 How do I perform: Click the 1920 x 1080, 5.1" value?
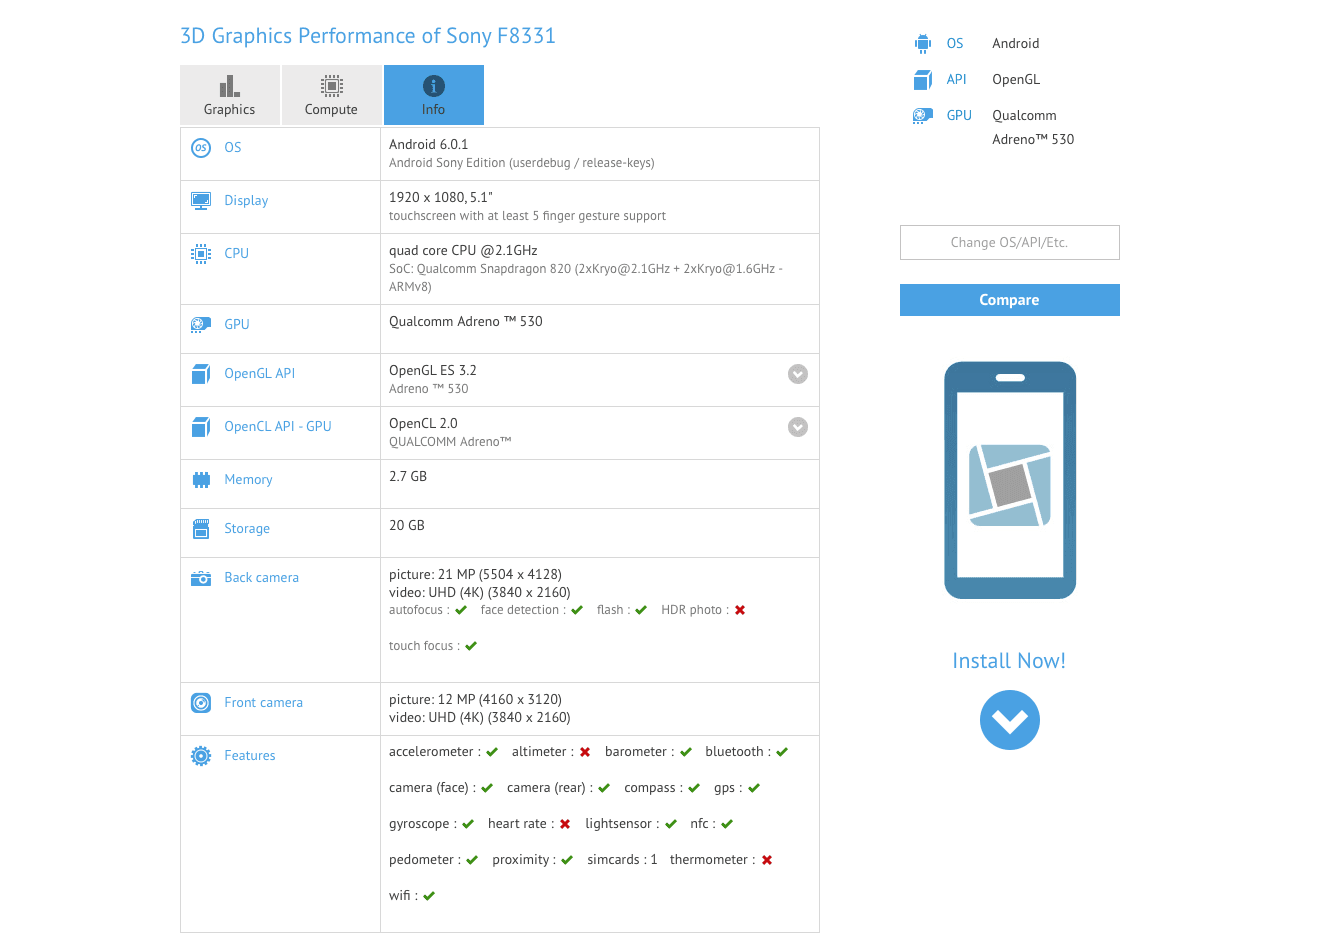[x=441, y=198]
